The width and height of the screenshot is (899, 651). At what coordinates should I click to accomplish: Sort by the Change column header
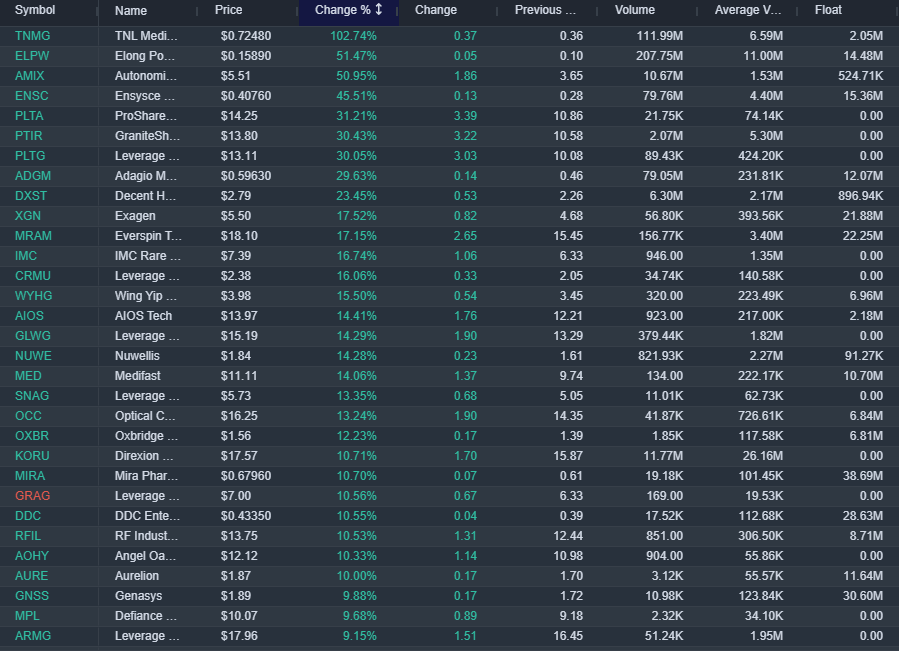click(x=436, y=10)
